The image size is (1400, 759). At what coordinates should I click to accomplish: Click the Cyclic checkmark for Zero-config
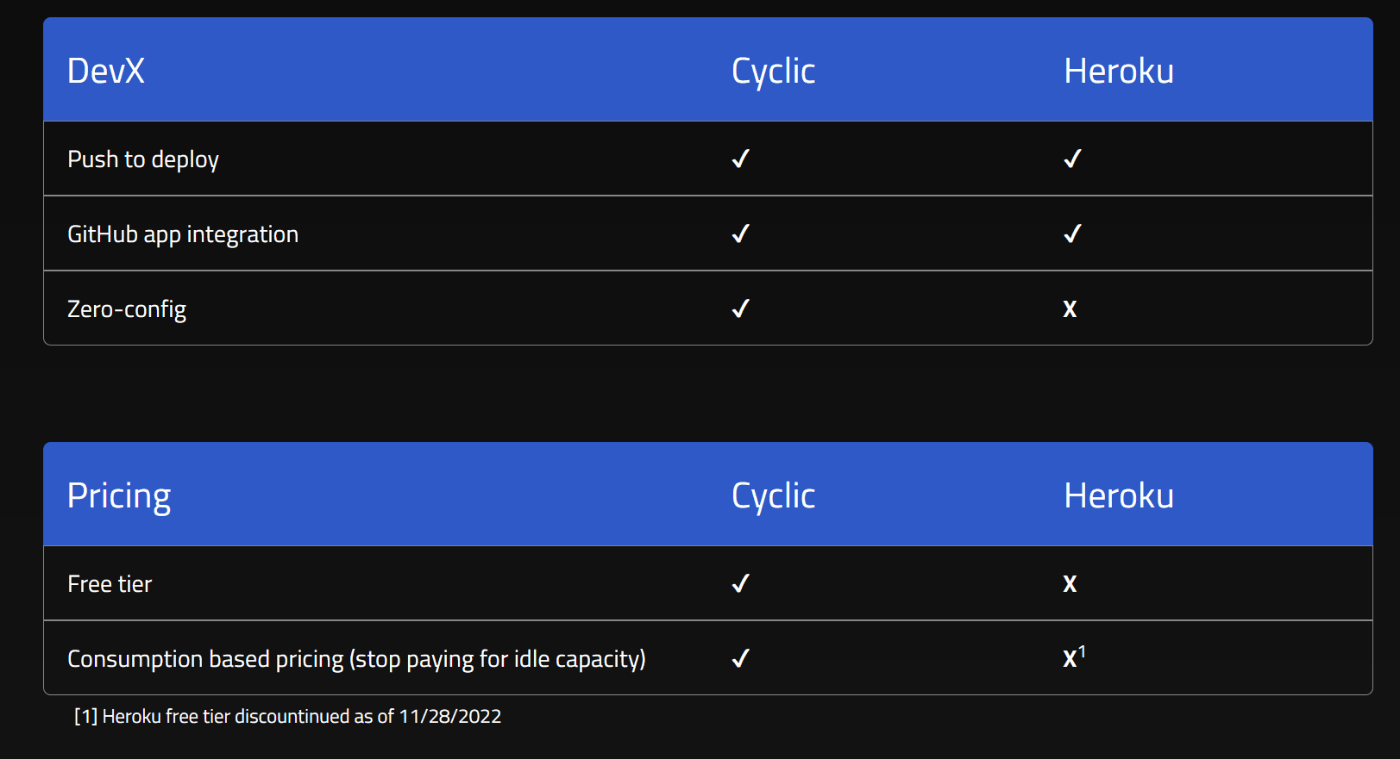(x=741, y=309)
